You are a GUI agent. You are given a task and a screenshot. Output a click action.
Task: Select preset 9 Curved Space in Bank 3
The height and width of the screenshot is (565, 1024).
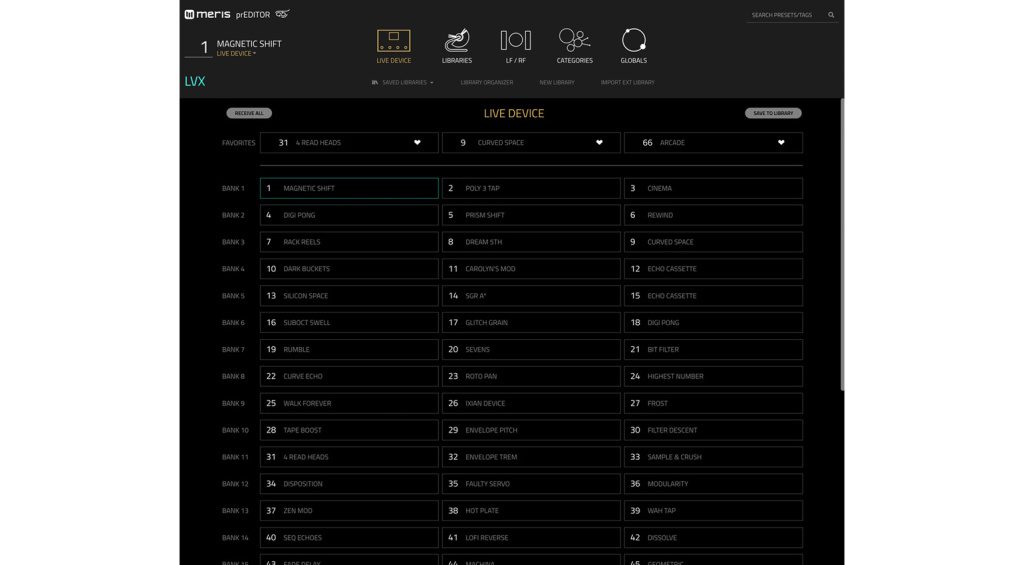coord(713,242)
